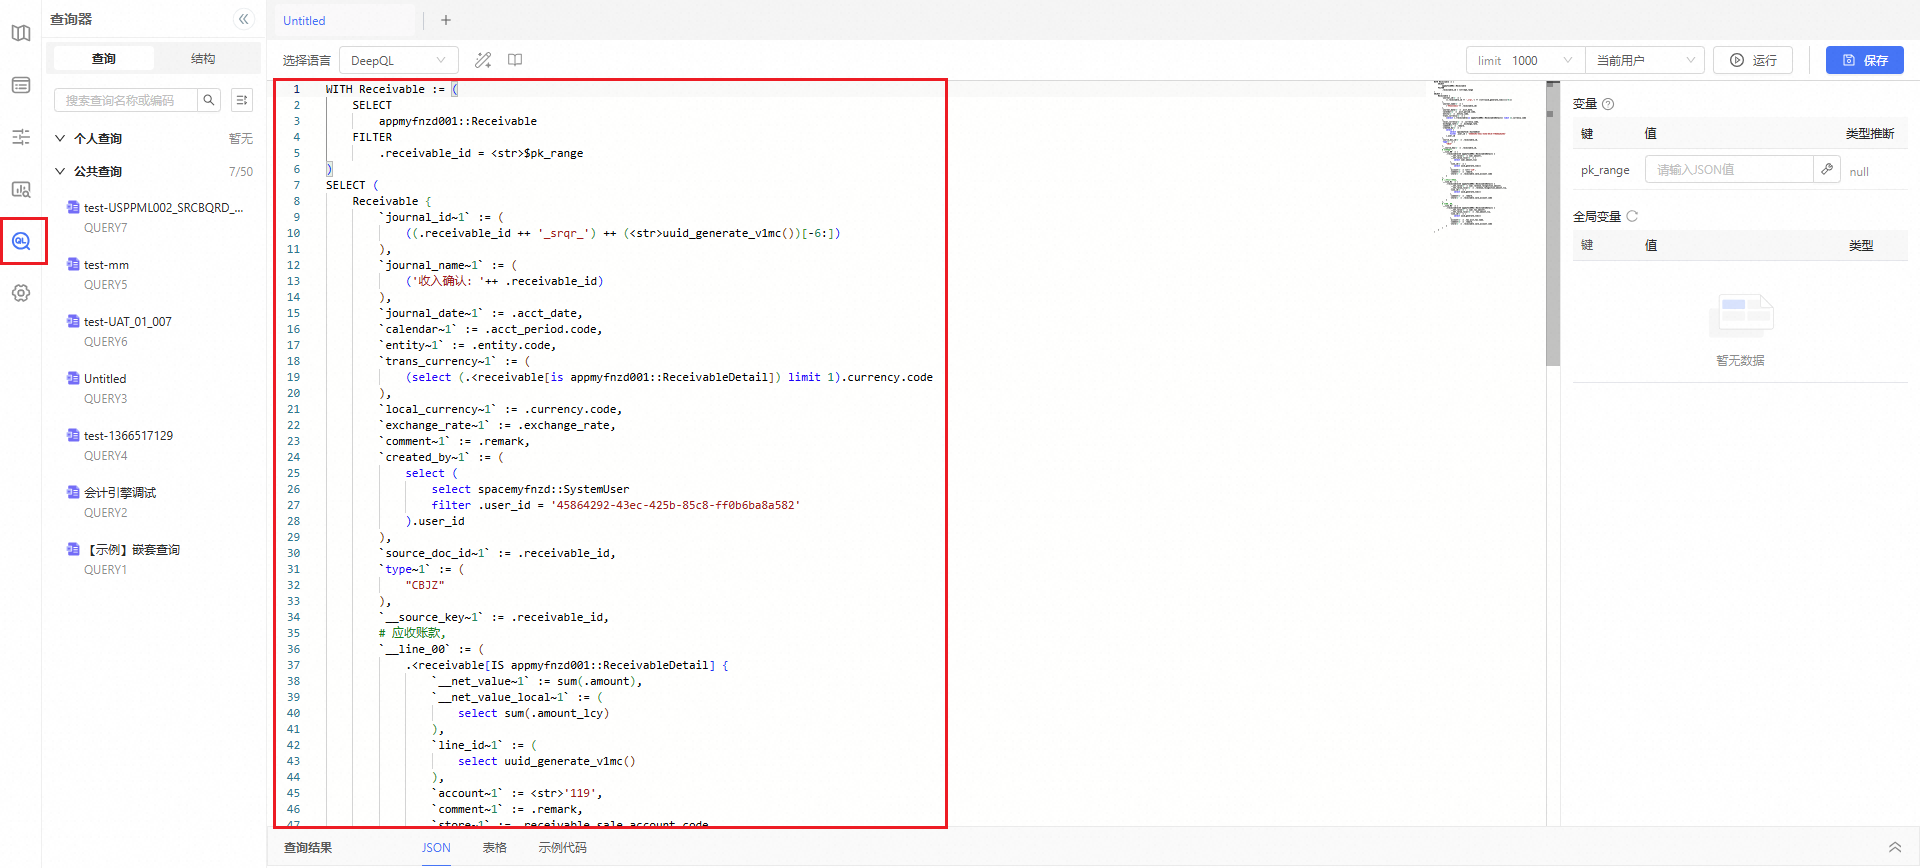The width and height of the screenshot is (1920, 868).
Task: Collapse the 查询器 panel with the double-arrow icon
Action: 243,19
